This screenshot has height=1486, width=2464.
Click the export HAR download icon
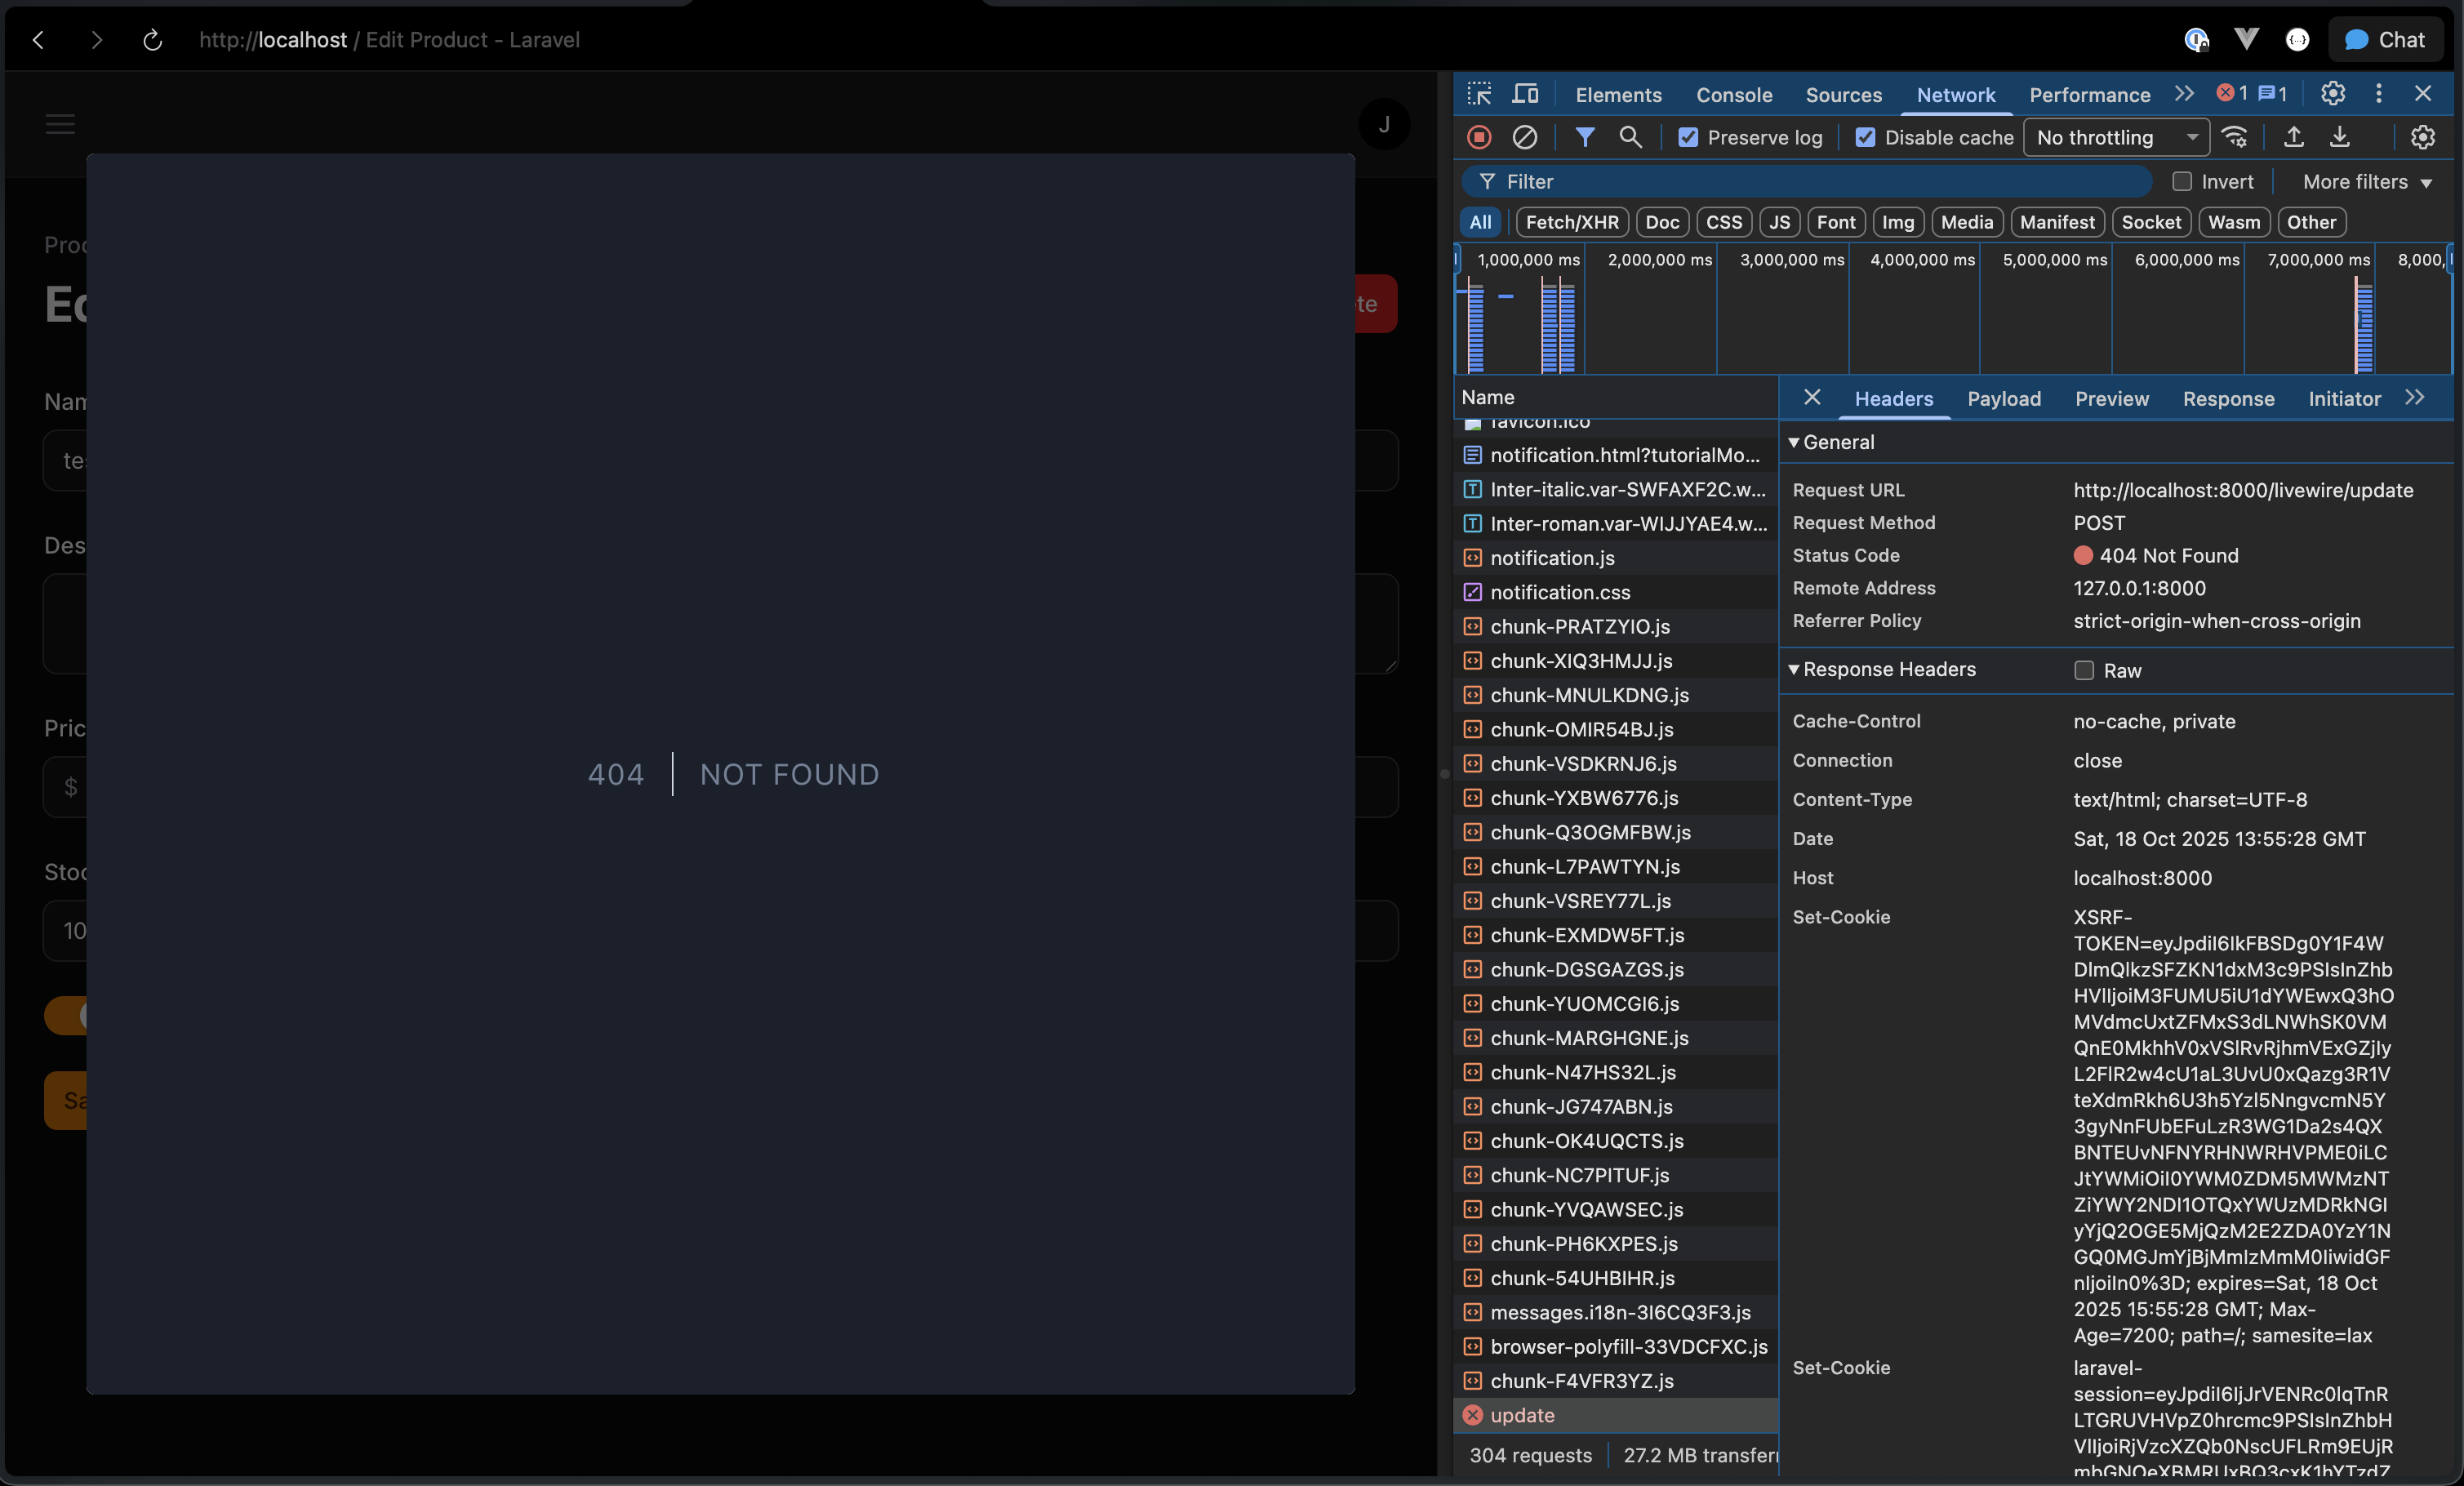click(2340, 137)
